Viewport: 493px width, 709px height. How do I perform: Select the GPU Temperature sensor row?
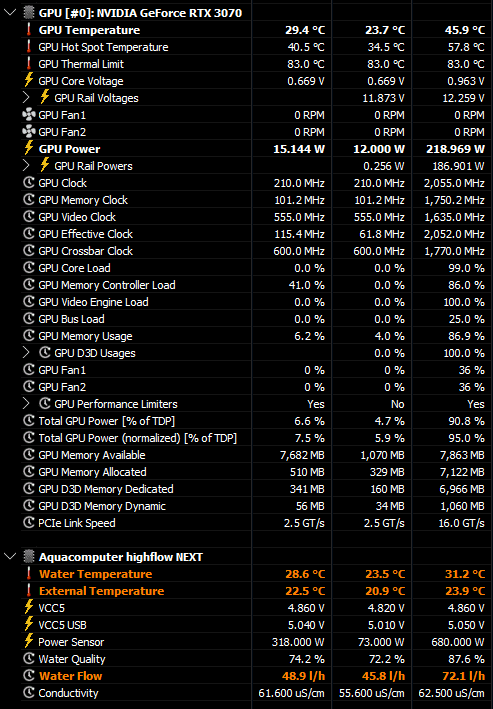[256, 30]
